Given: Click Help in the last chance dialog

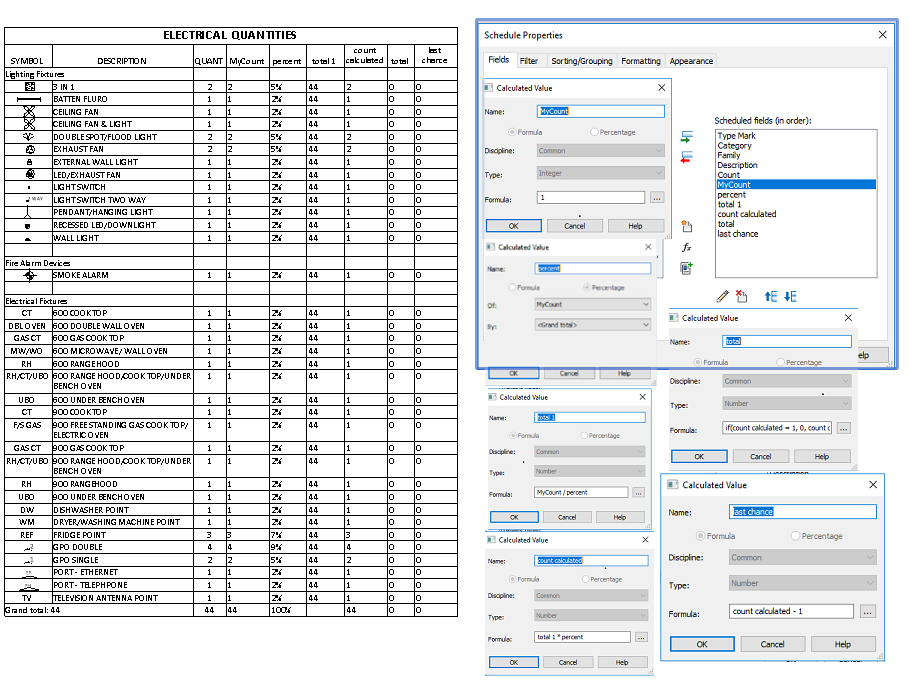Looking at the screenshot, I should pyautogui.click(x=843, y=645).
